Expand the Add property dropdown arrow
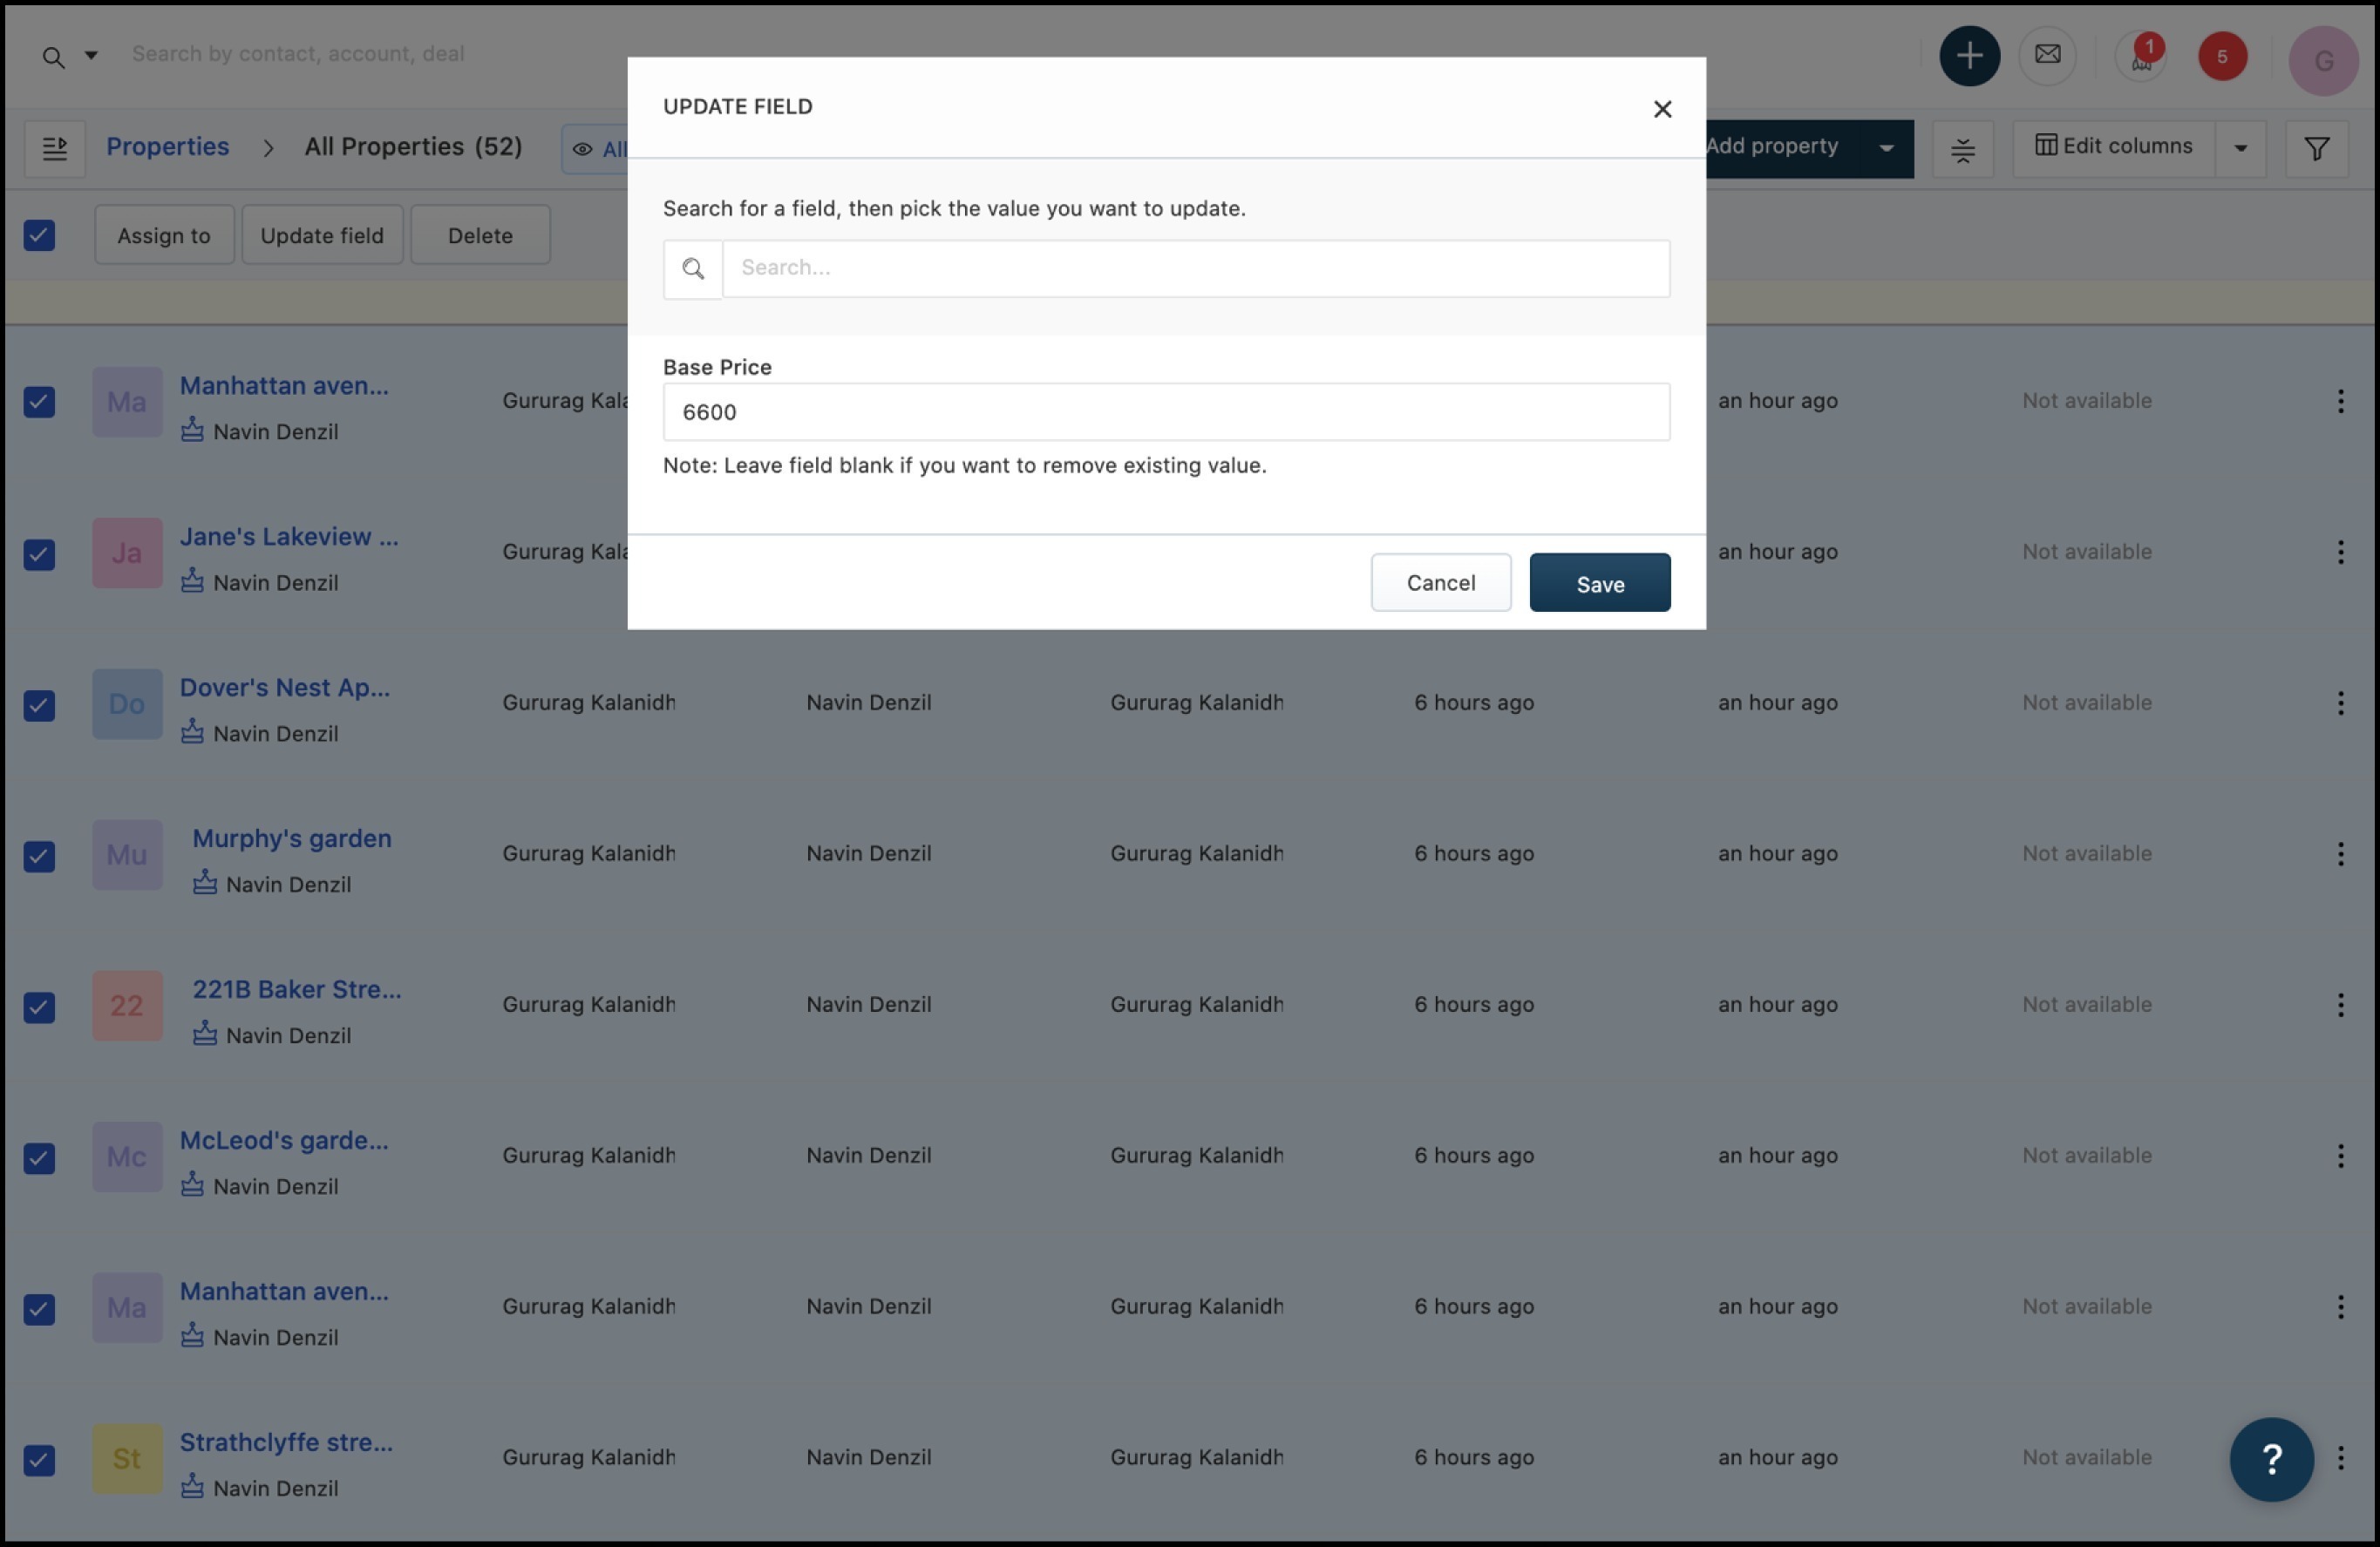Screen dimensions: 2380x1547 (x=1886, y=149)
